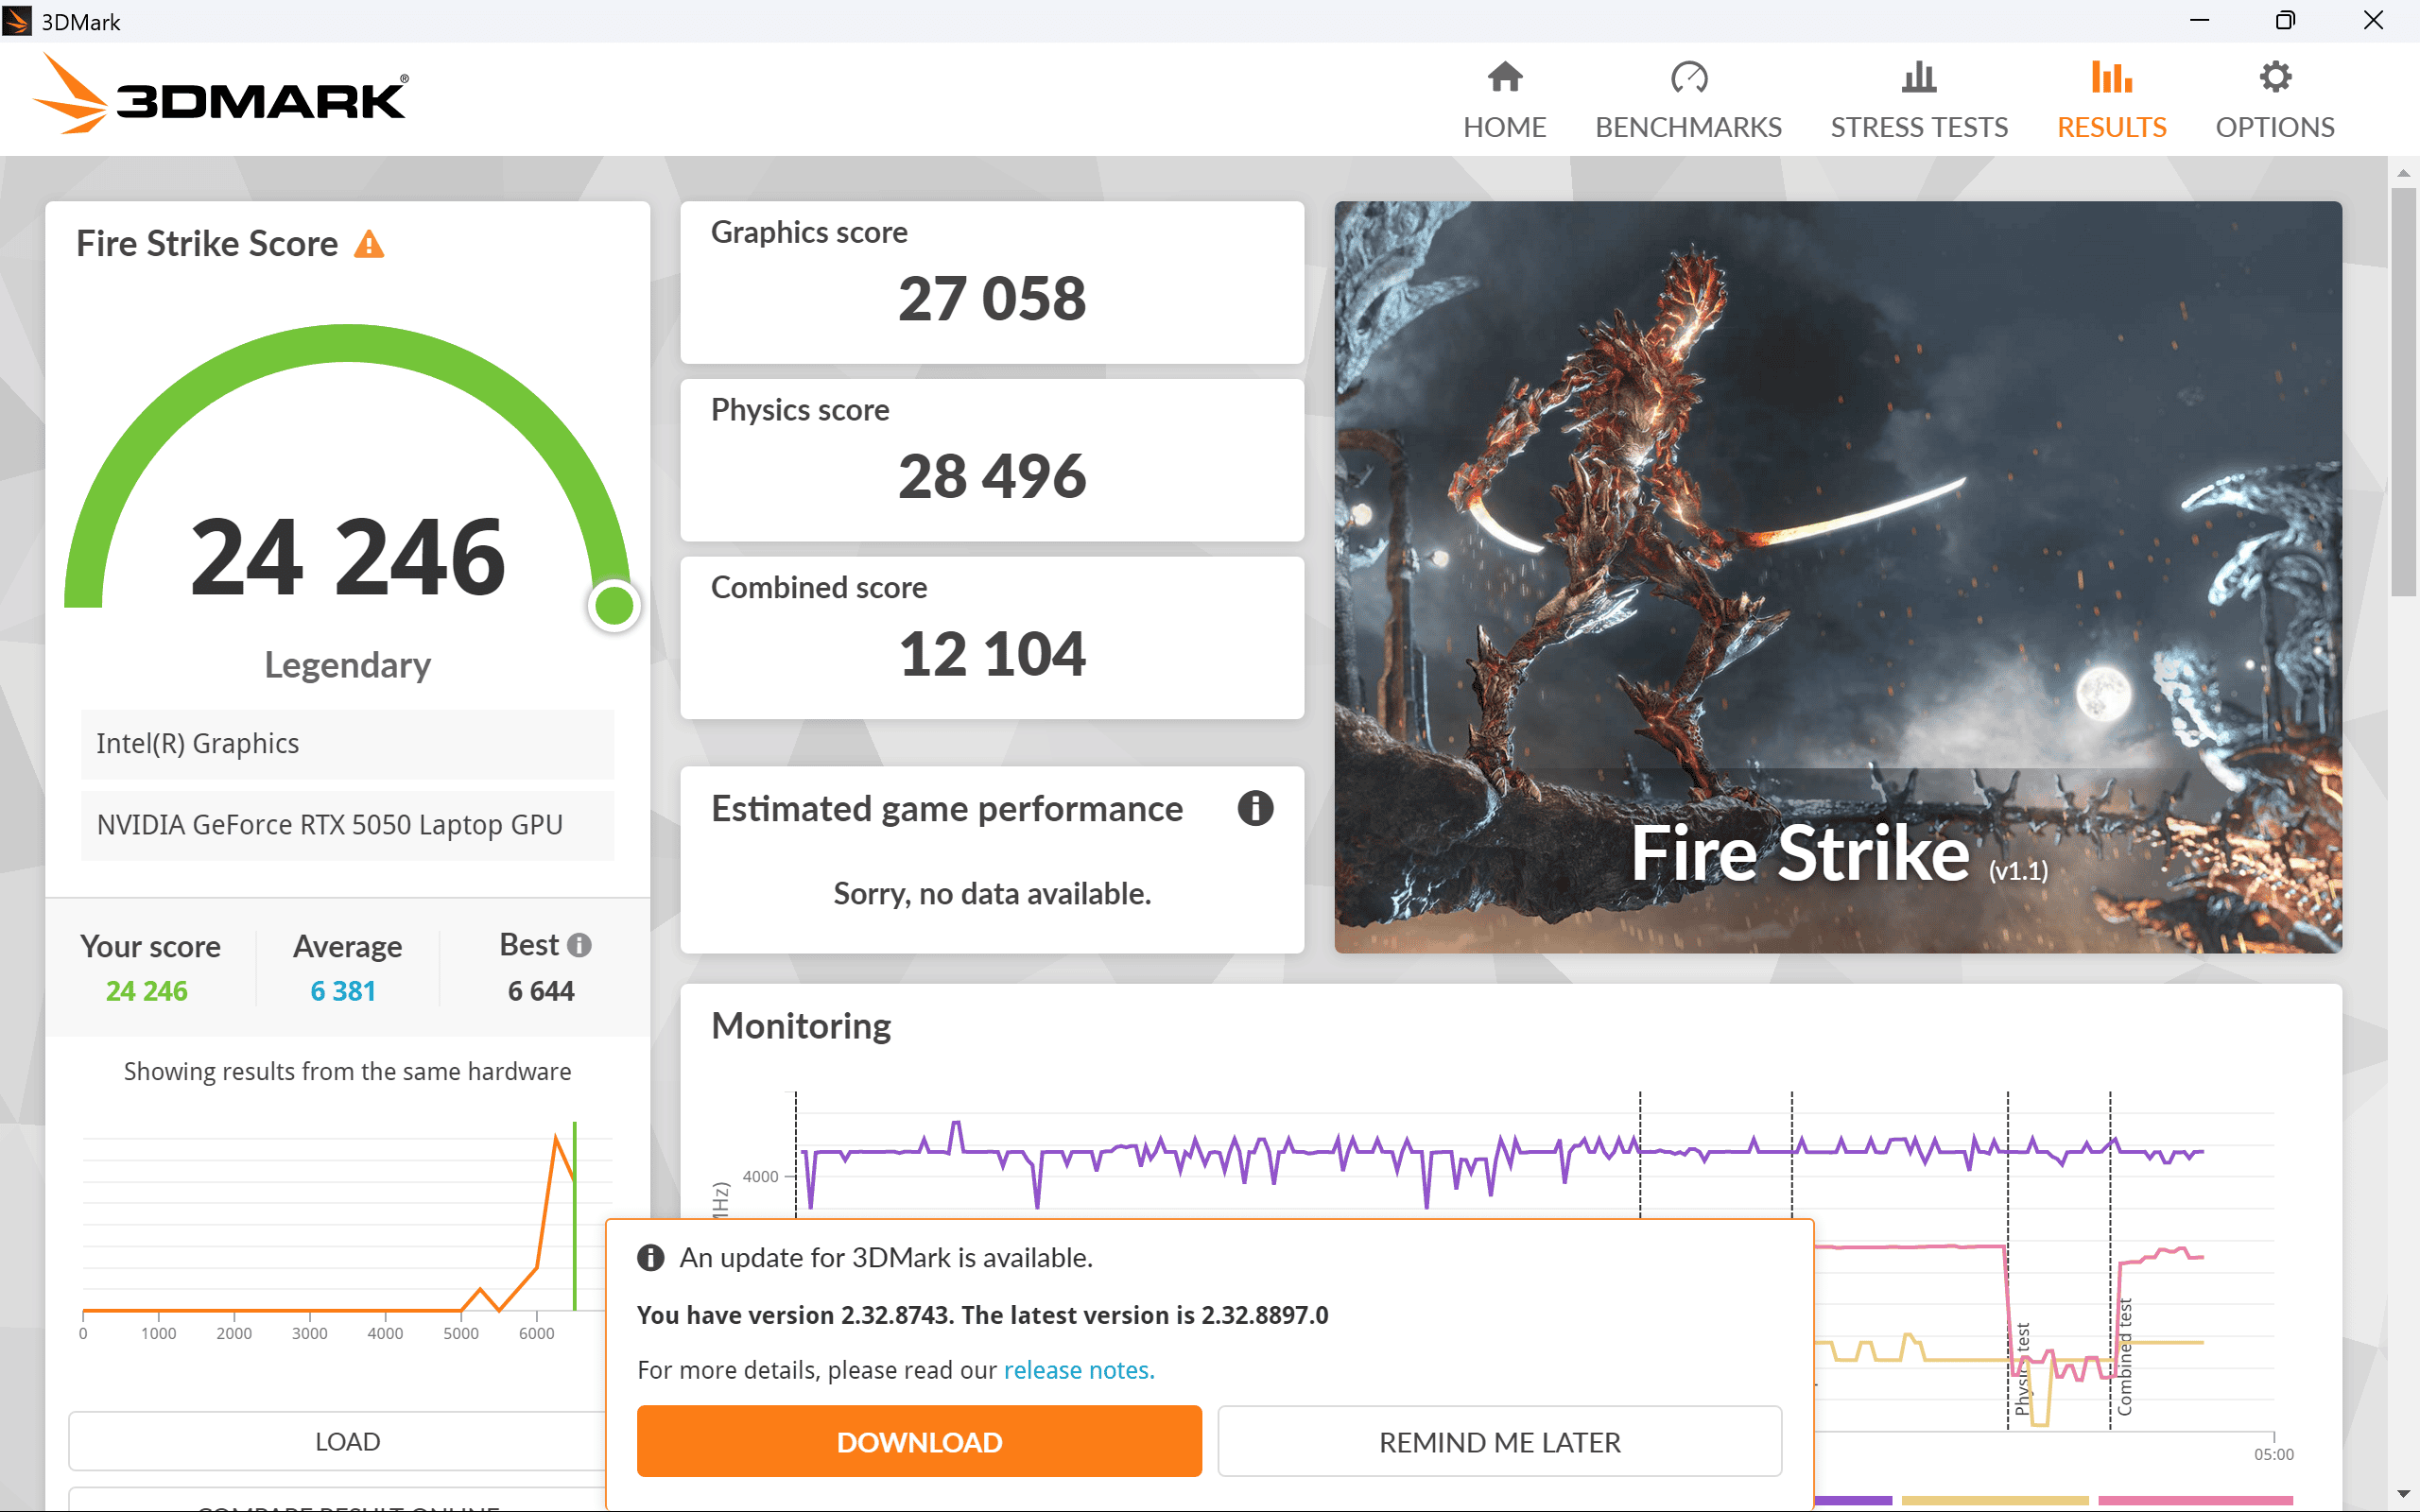
Task: Click the info icon in update notification
Action: (x=651, y=1258)
